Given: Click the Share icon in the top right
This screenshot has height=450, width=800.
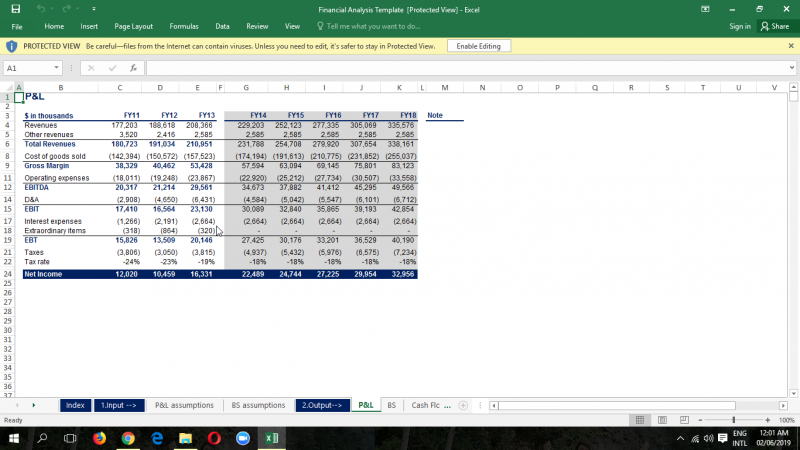Looking at the screenshot, I should pos(774,26).
